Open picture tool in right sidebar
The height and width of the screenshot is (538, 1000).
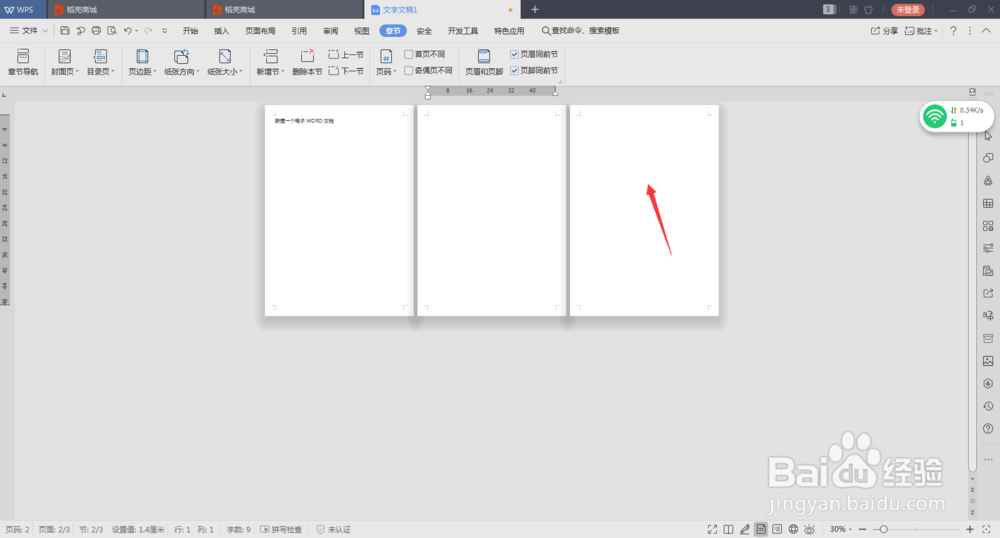988,361
